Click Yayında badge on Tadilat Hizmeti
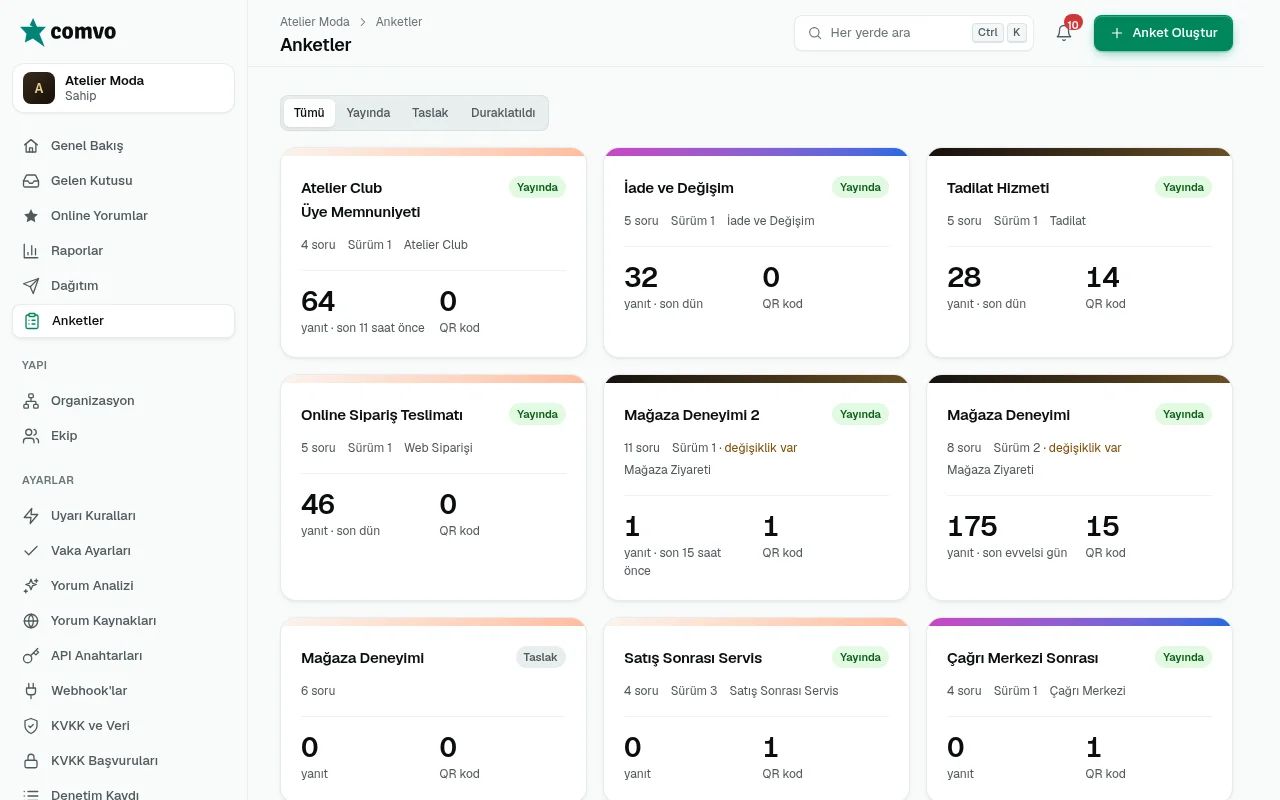The width and height of the screenshot is (1280, 800). 1183,187
